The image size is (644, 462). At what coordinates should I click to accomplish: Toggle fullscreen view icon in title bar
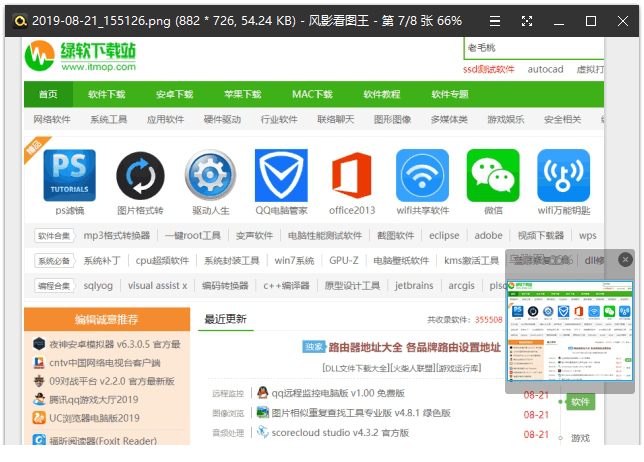527,21
